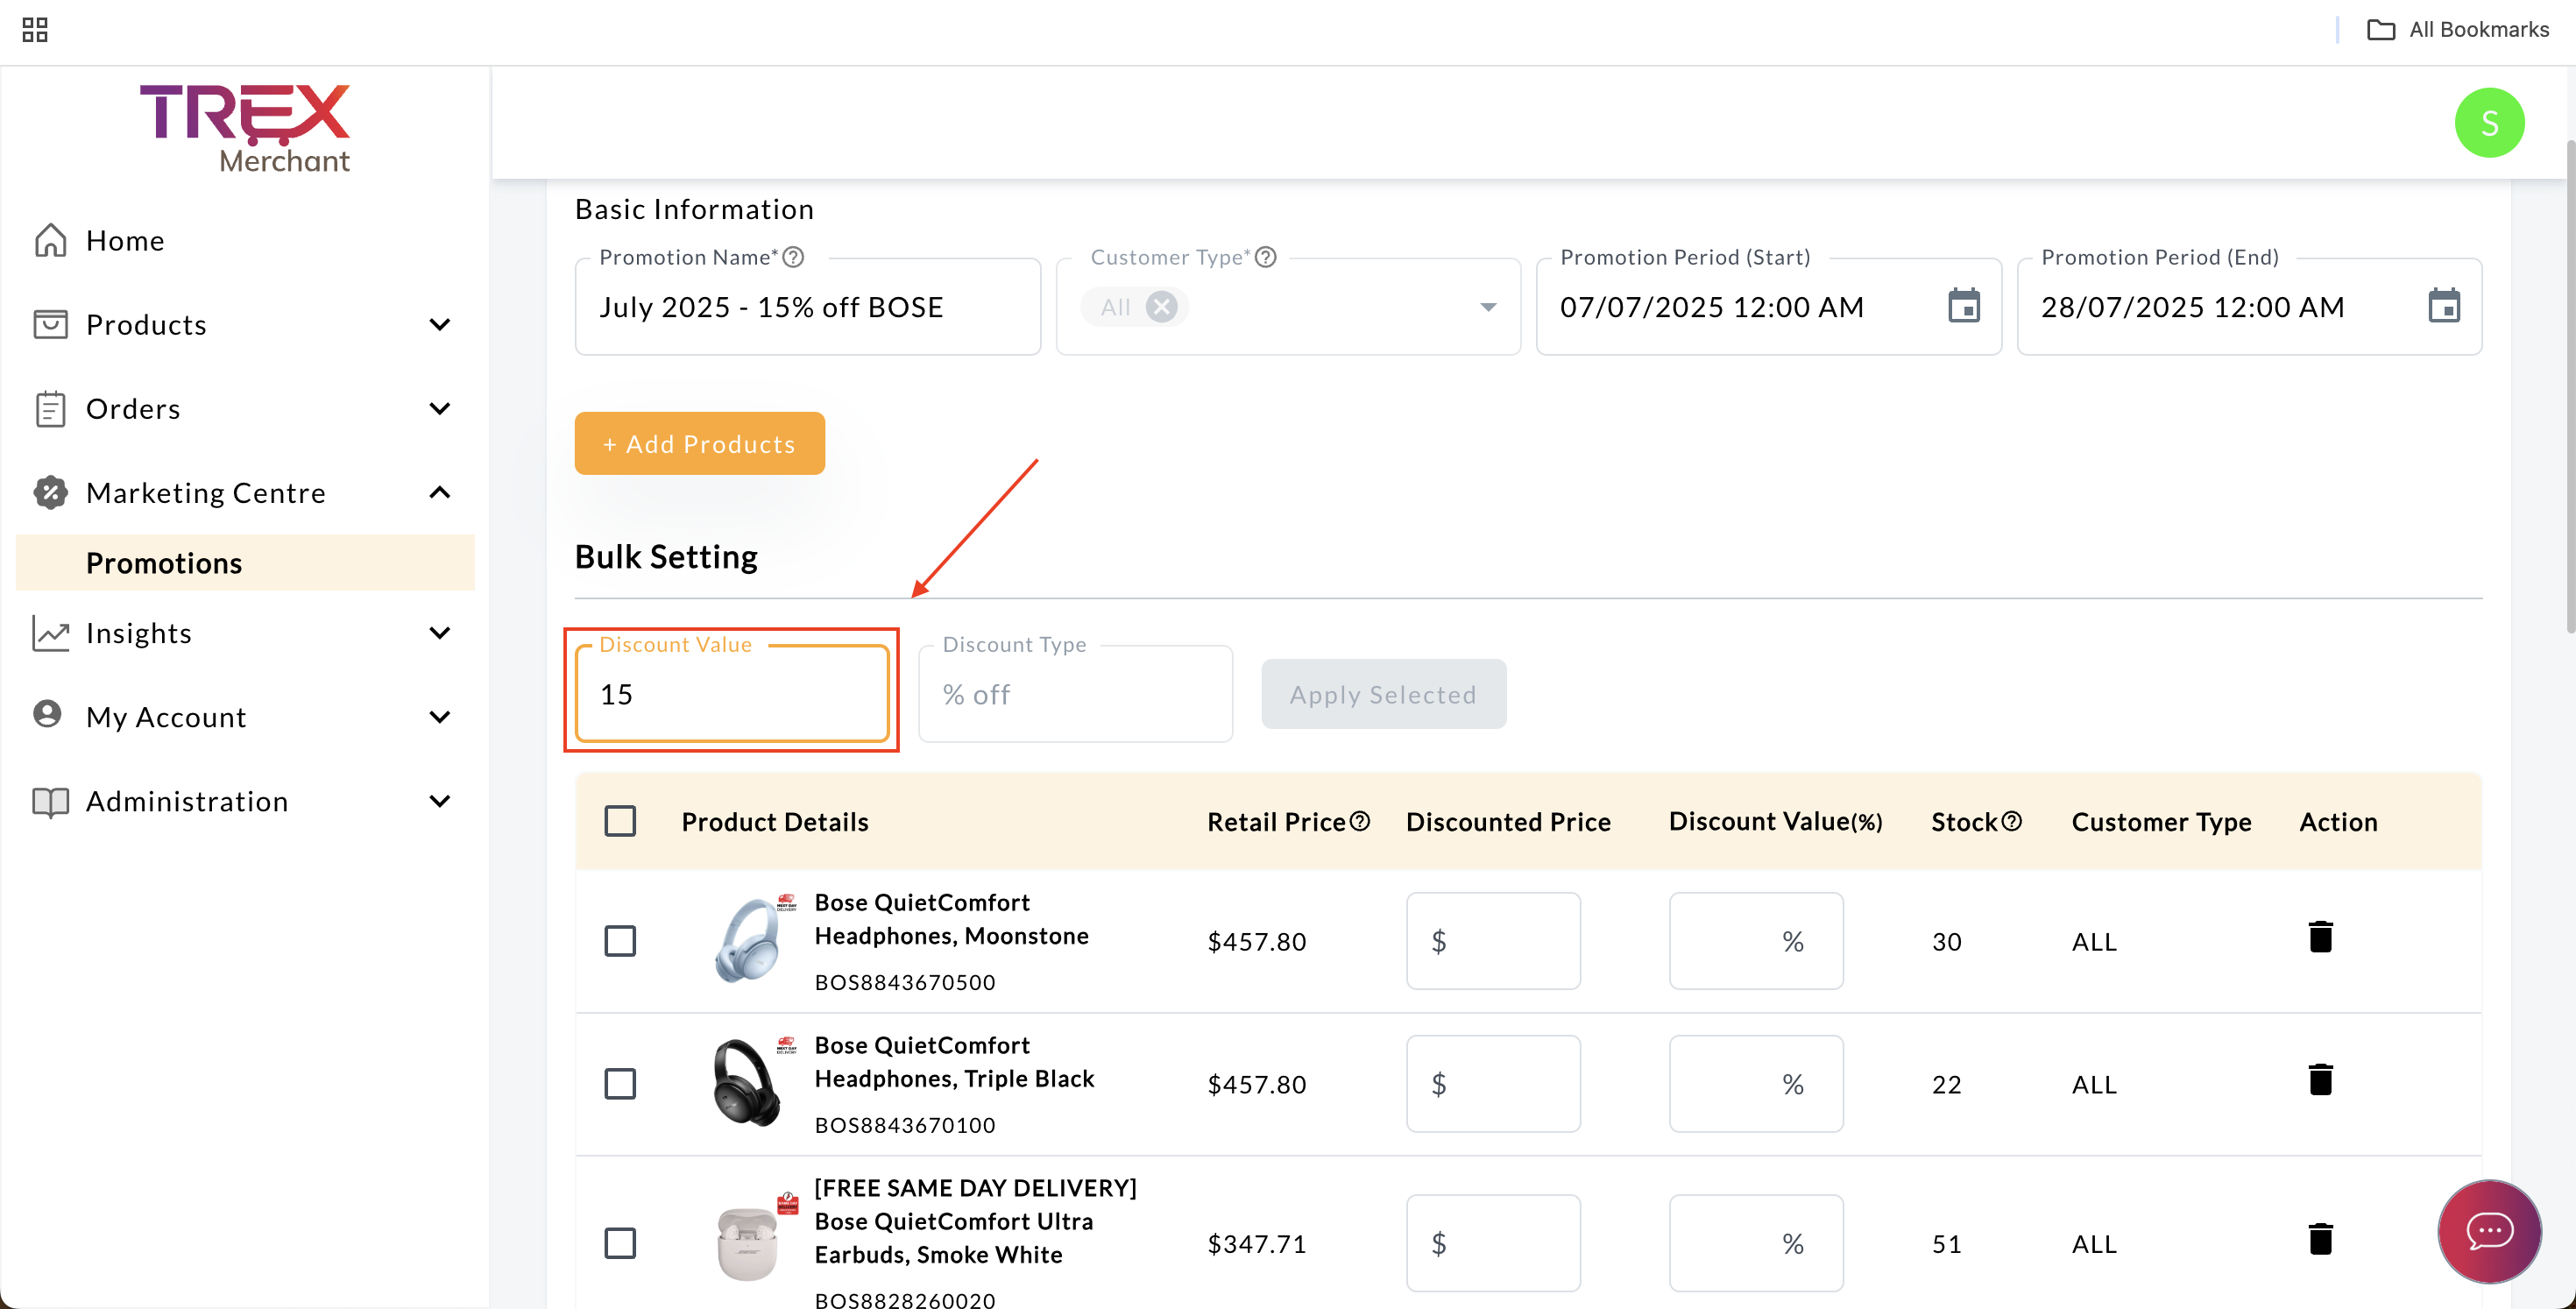
Task: Open the Discount Type dropdown
Action: coord(1075,694)
